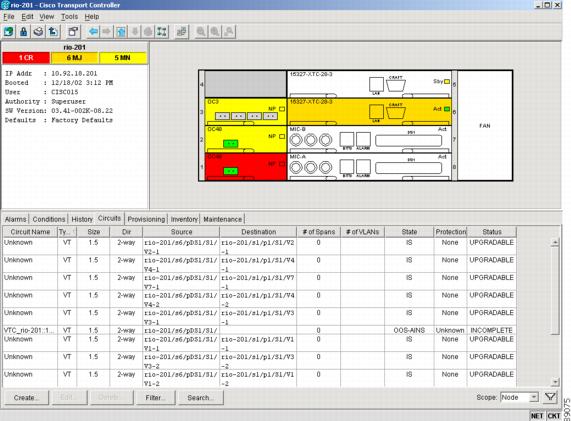Click the Add Node toolbar icon
Image resolution: width=571 pixels, height=421 pixels.
click(9, 32)
